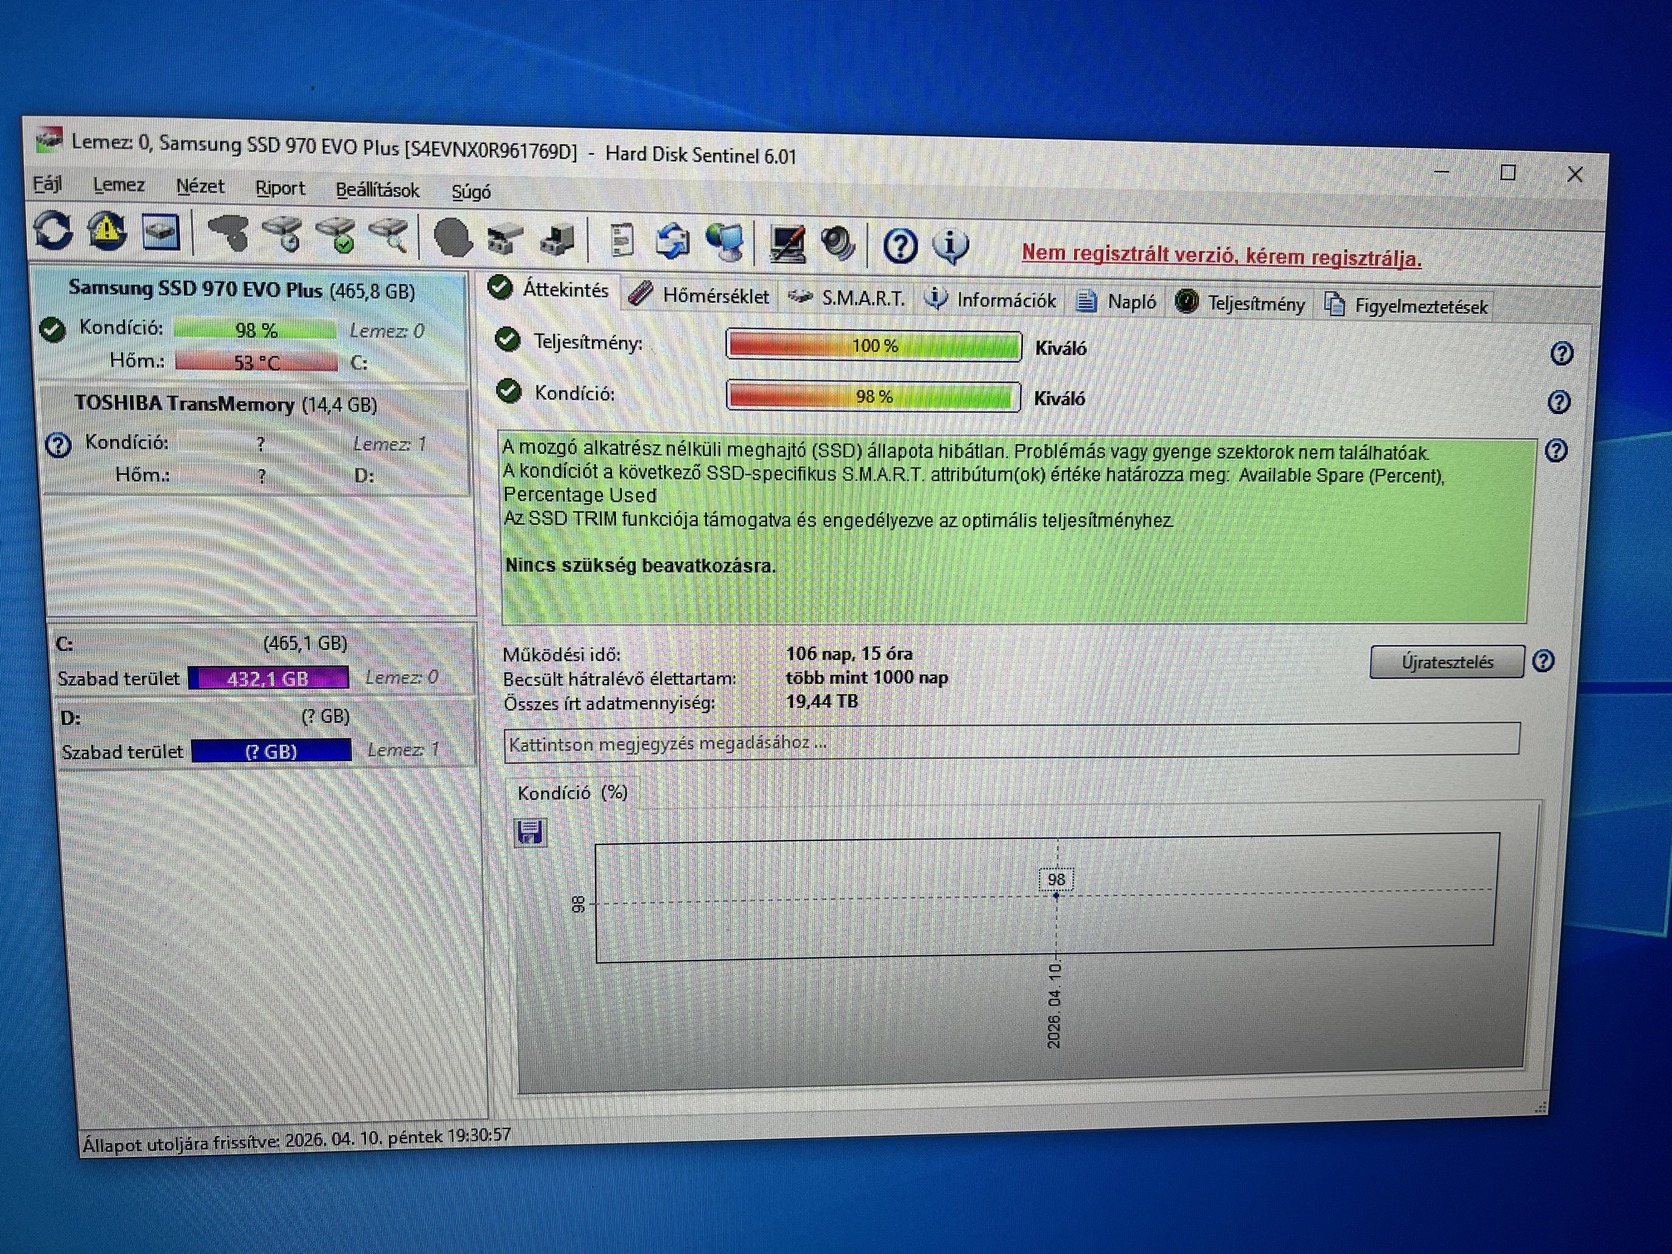Image resolution: width=1672 pixels, height=1254 pixels.
Task: Open the Fájl menu
Action: [x=47, y=184]
